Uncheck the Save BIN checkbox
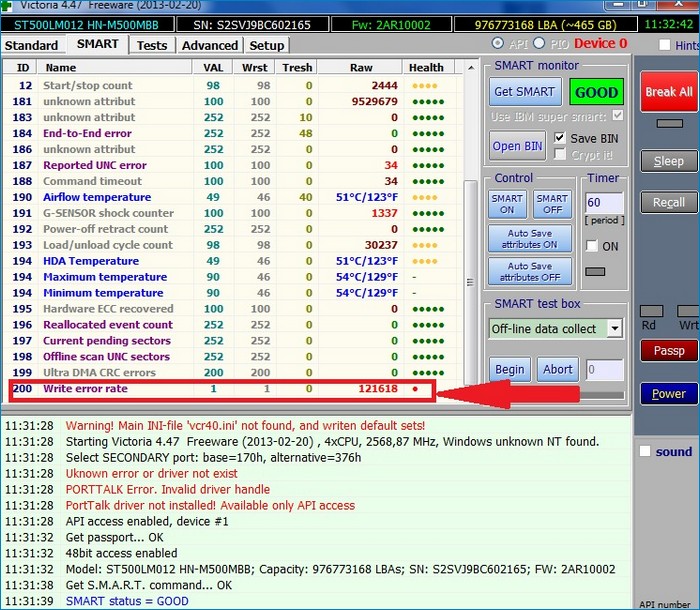This screenshot has width=700, height=610. [560, 138]
